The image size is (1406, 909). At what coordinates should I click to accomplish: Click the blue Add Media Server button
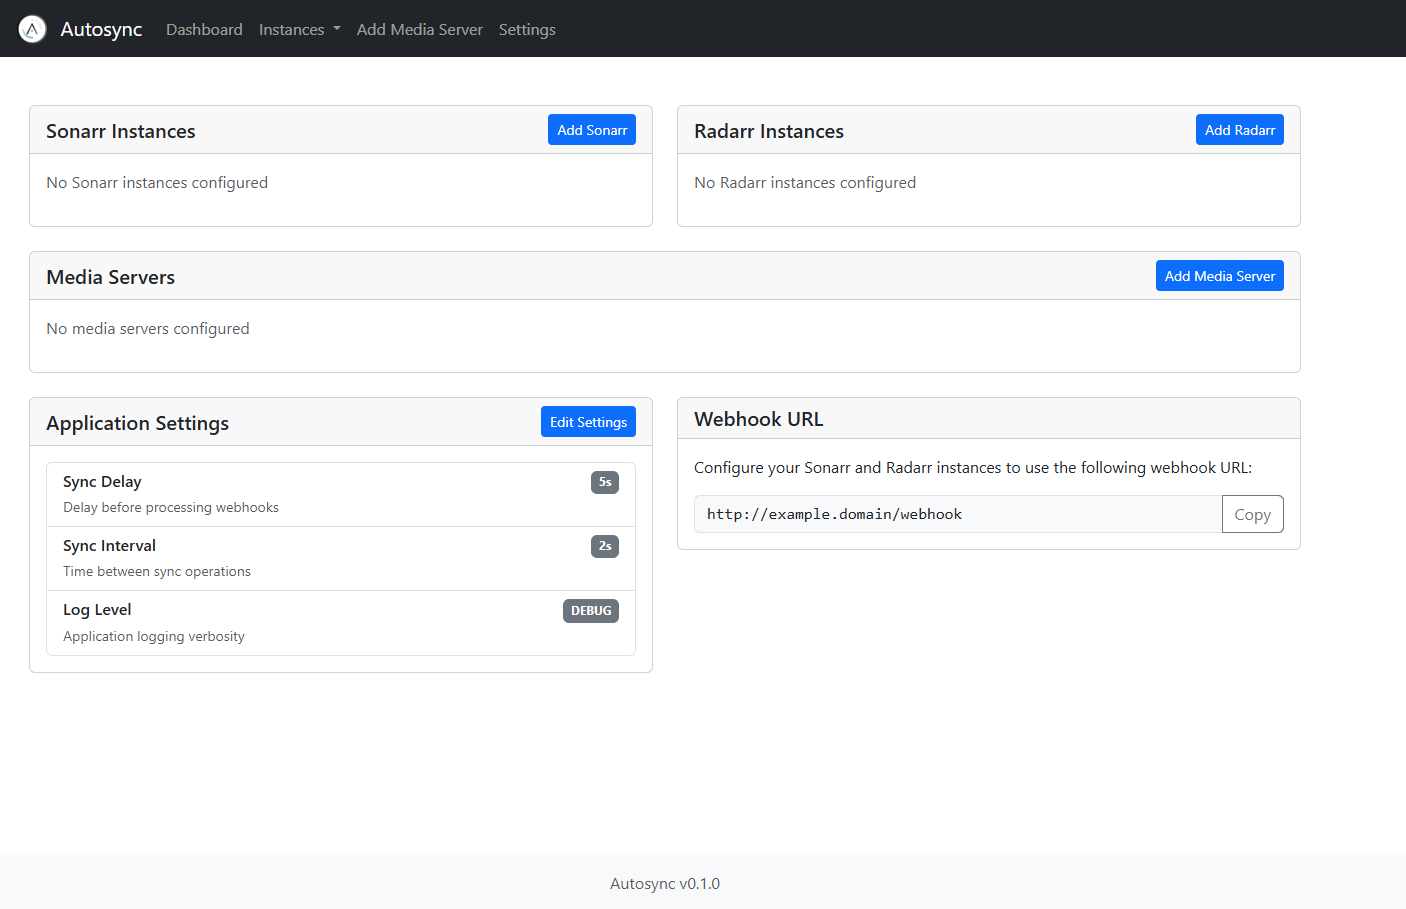[x=1220, y=276]
